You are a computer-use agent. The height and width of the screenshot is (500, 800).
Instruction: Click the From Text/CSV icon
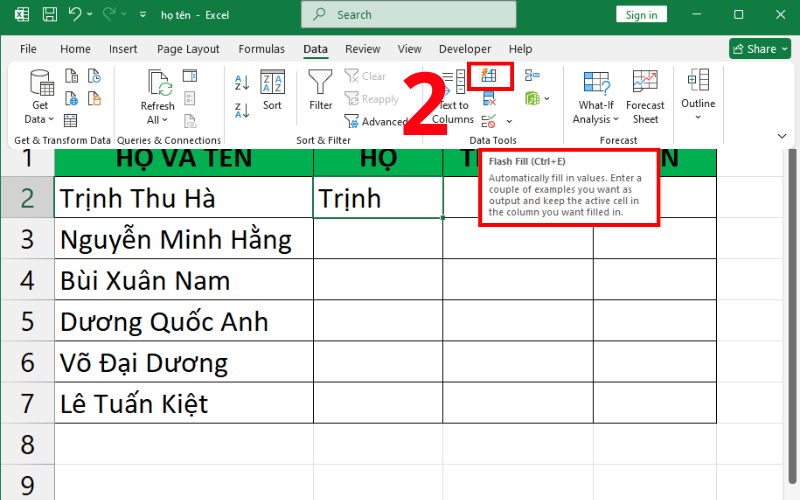click(71, 76)
